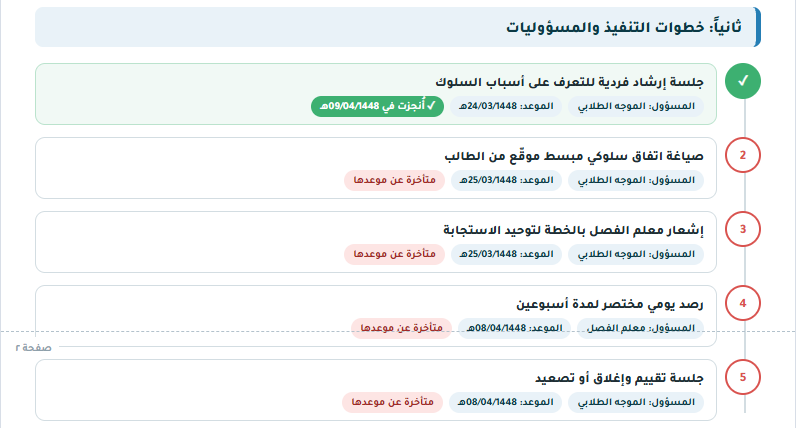Viewport: 796px width, 428px height.
Task: Click the date tag in the جلسة تقييم وإغلاق step
Action: (505, 403)
